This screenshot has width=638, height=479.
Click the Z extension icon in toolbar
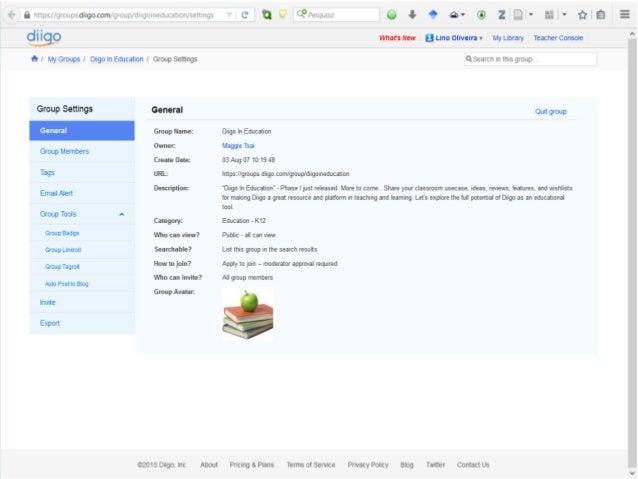pyautogui.click(x=502, y=15)
